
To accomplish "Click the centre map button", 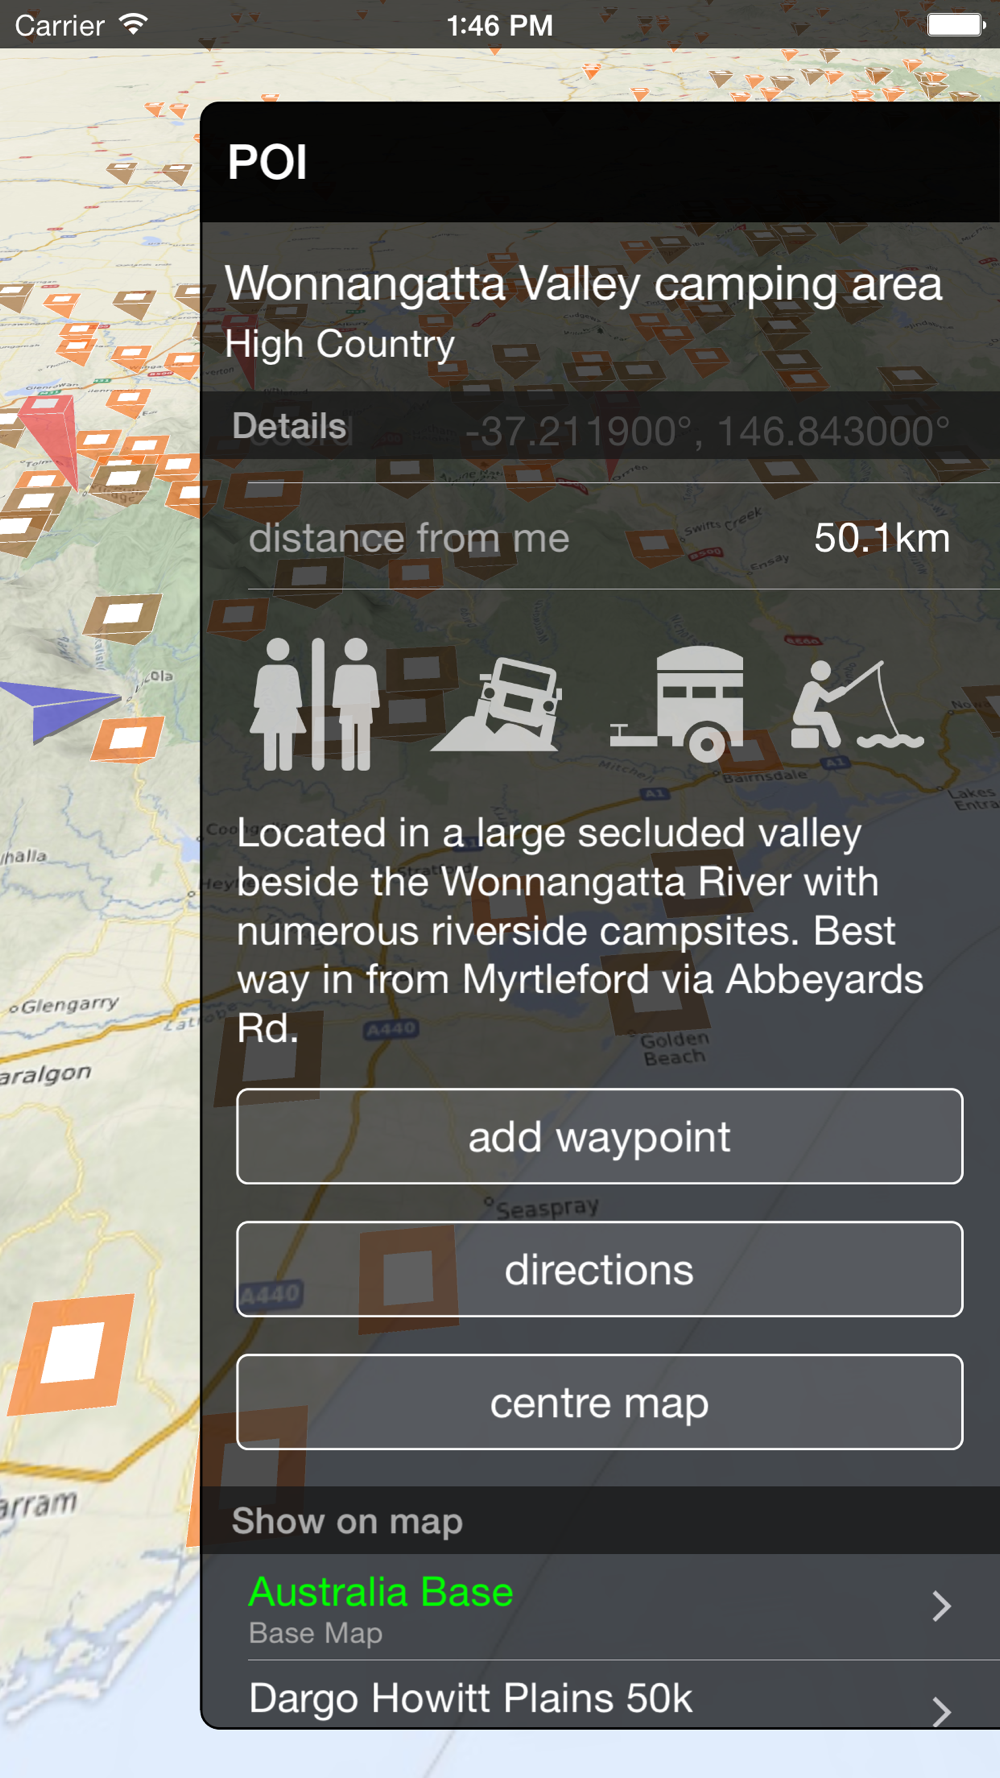I will [600, 1402].
